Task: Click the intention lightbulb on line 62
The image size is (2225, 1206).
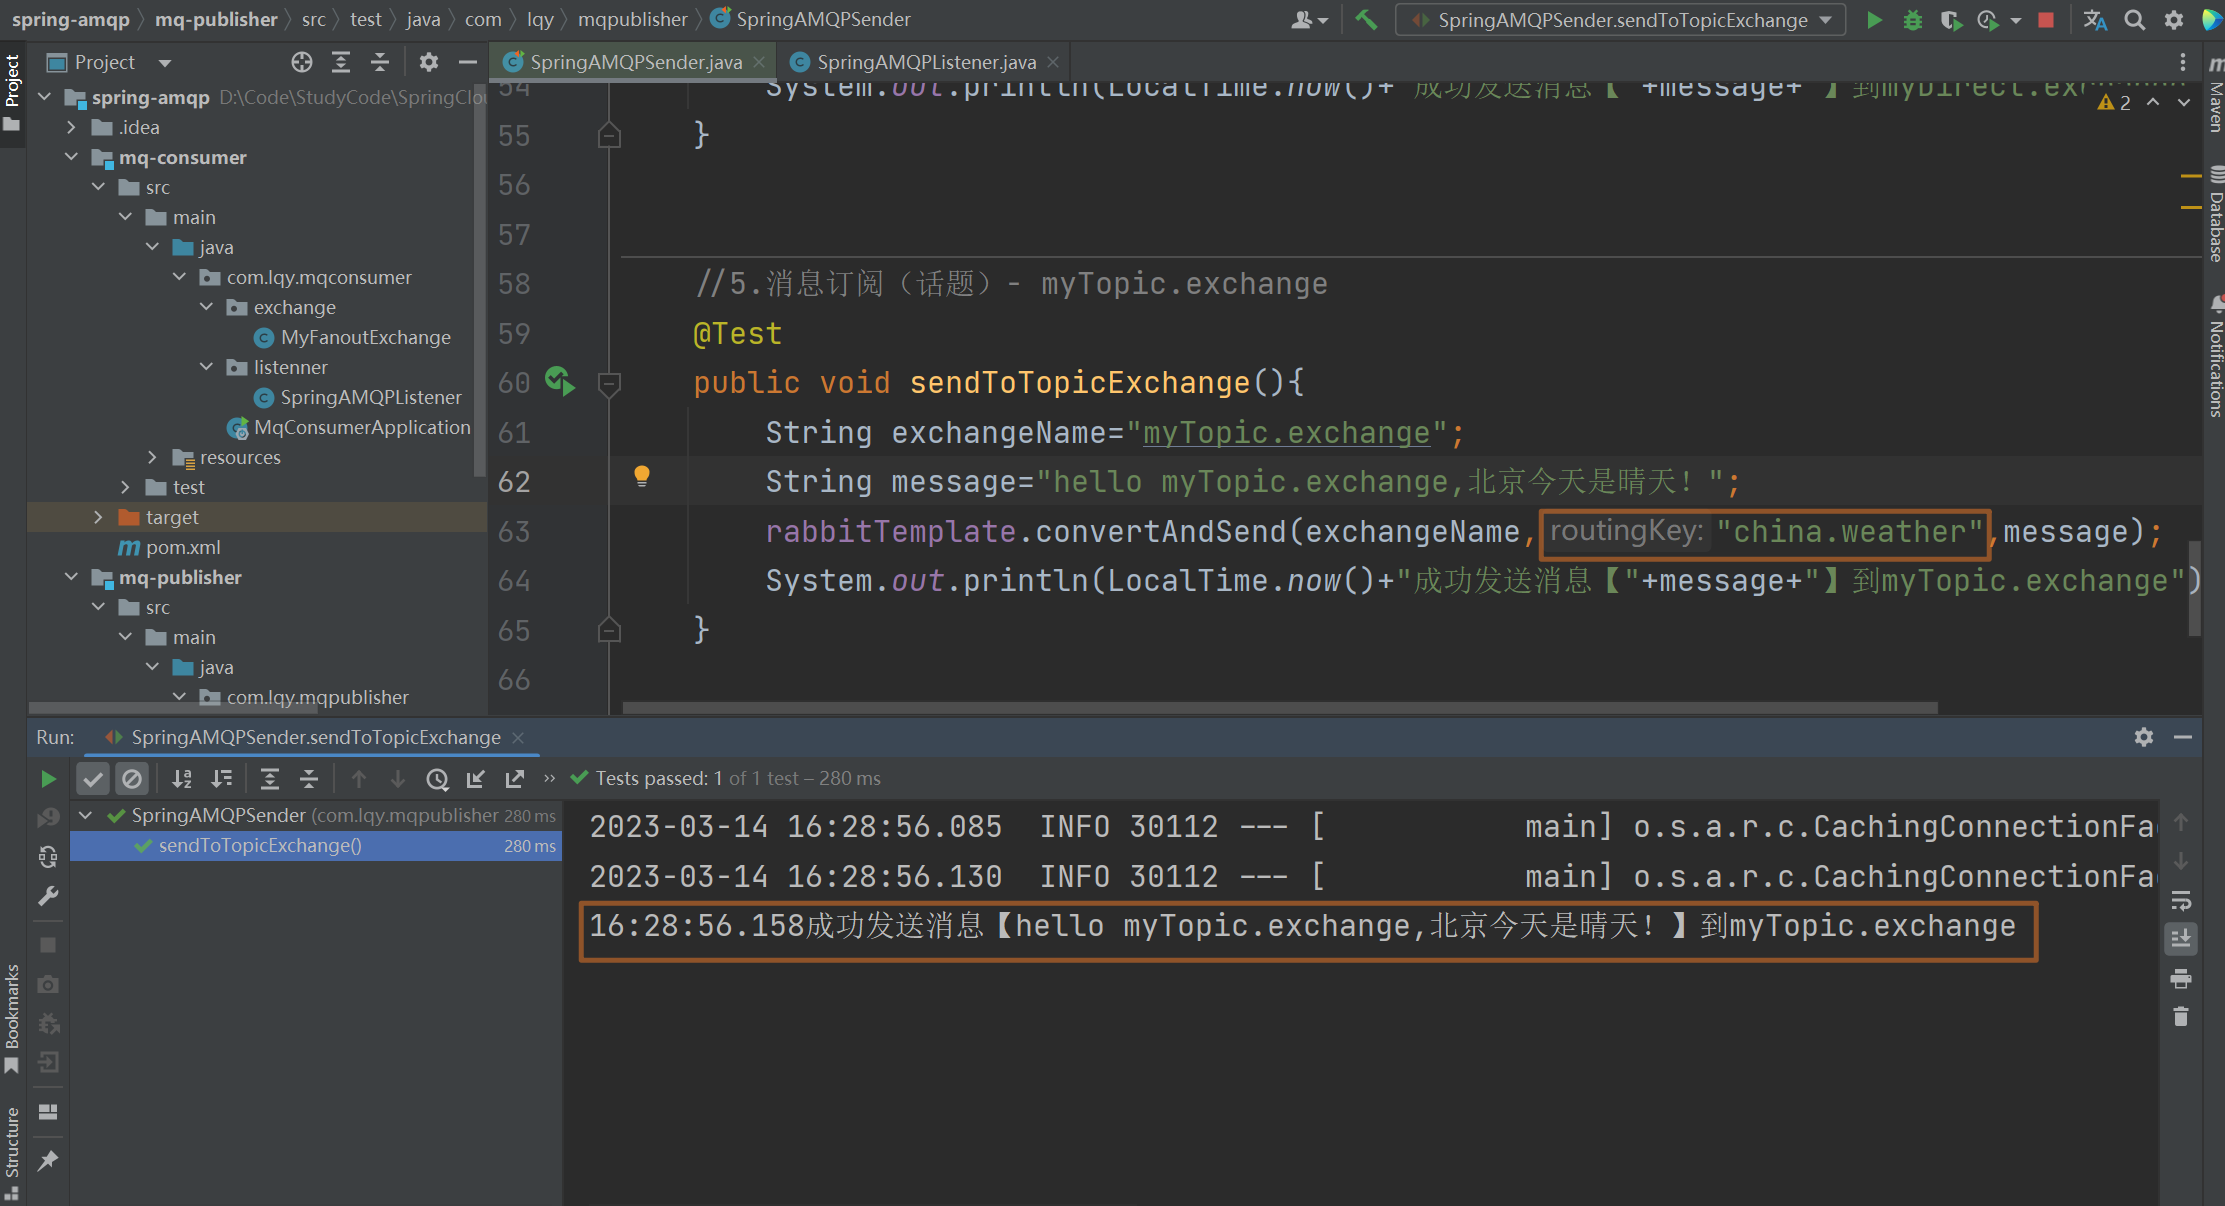Action: [642, 476]
